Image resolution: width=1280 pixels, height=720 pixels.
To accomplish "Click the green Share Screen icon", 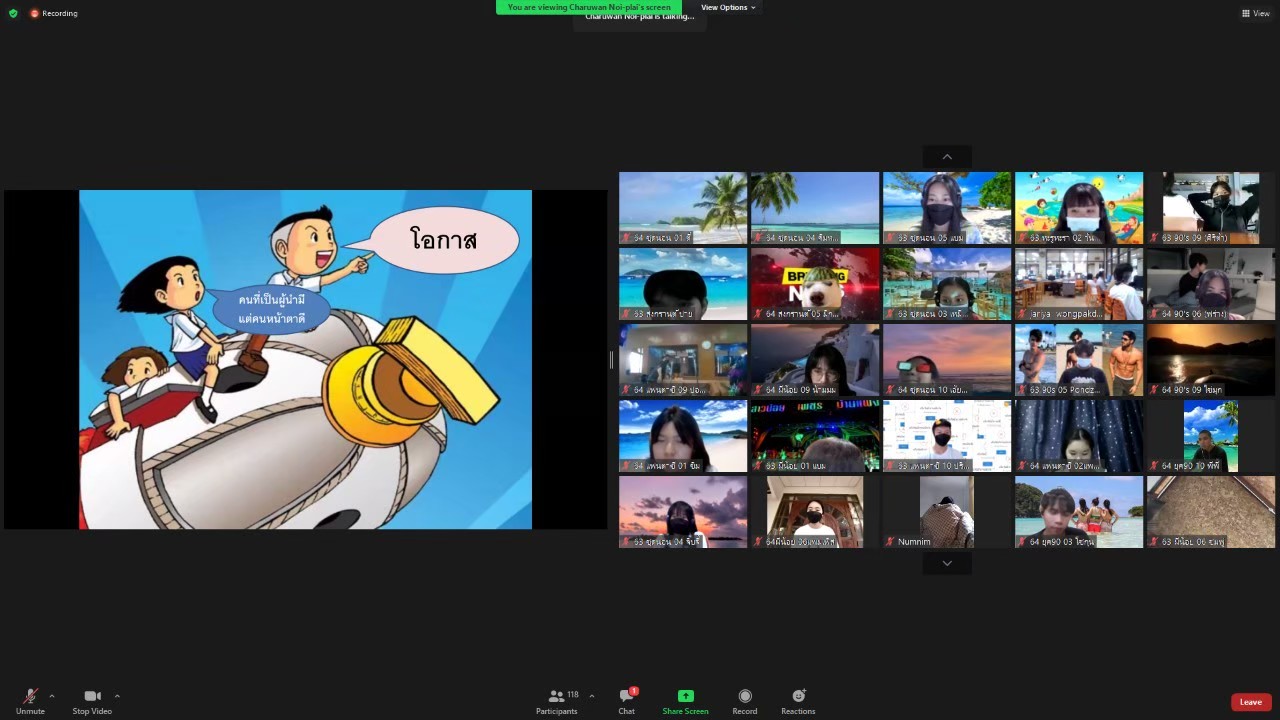I will (x=685, y=696).
